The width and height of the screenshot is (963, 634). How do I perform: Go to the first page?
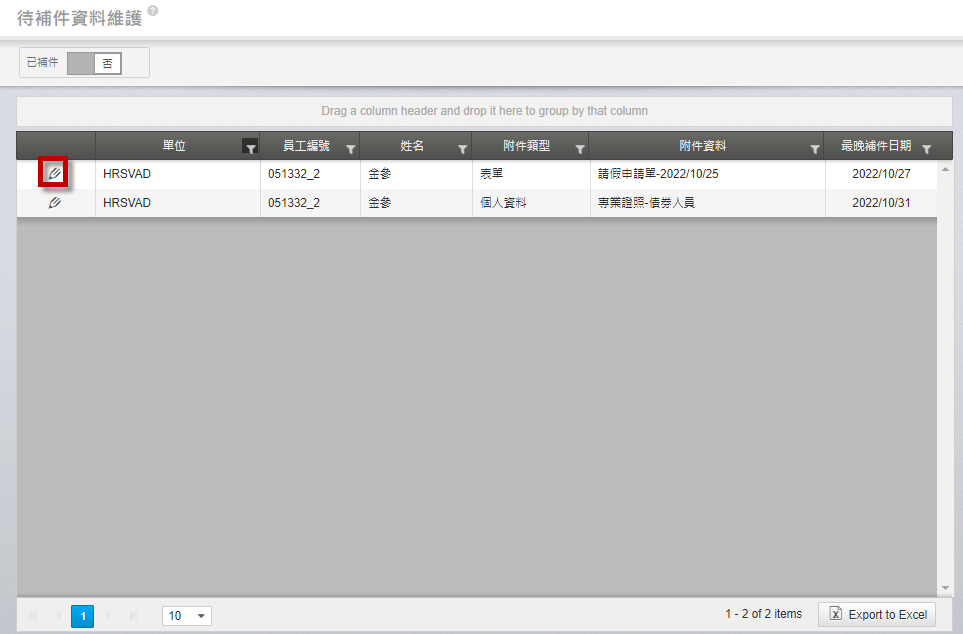pos(33,616)
